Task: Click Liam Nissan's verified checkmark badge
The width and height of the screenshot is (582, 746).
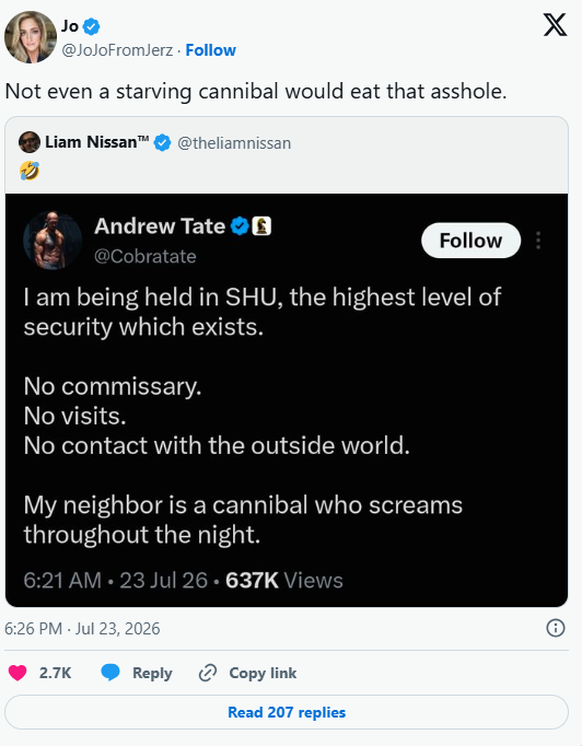Action: (x=163, y=142)
